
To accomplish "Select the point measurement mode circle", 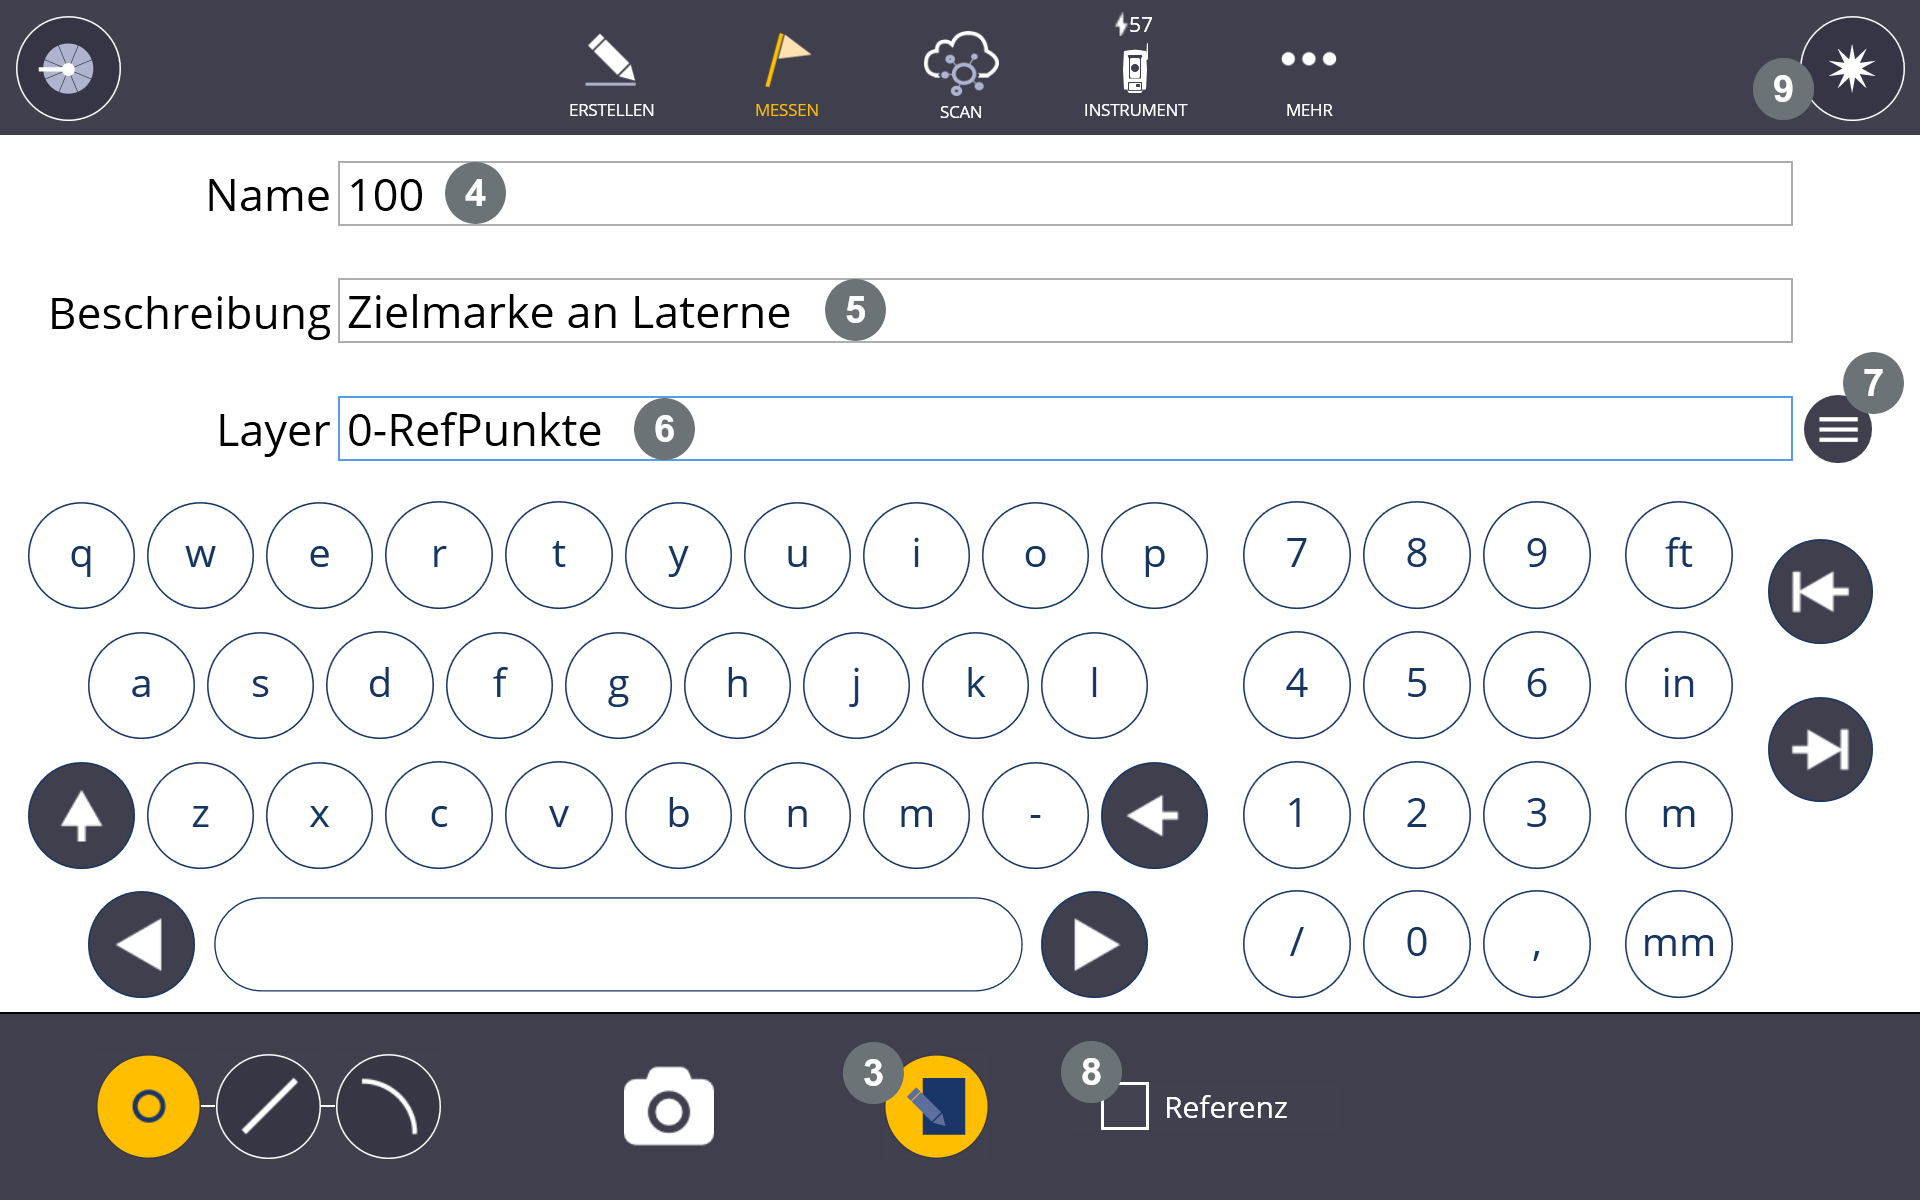I will (x=148, y=1107).
